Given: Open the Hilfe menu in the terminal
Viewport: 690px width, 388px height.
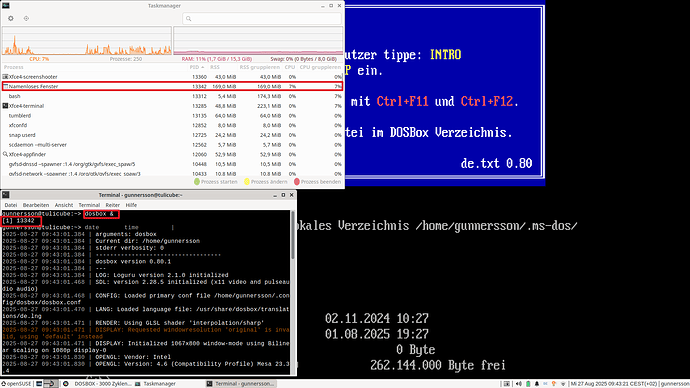Looking at the screenshot, I should point(131,205).
